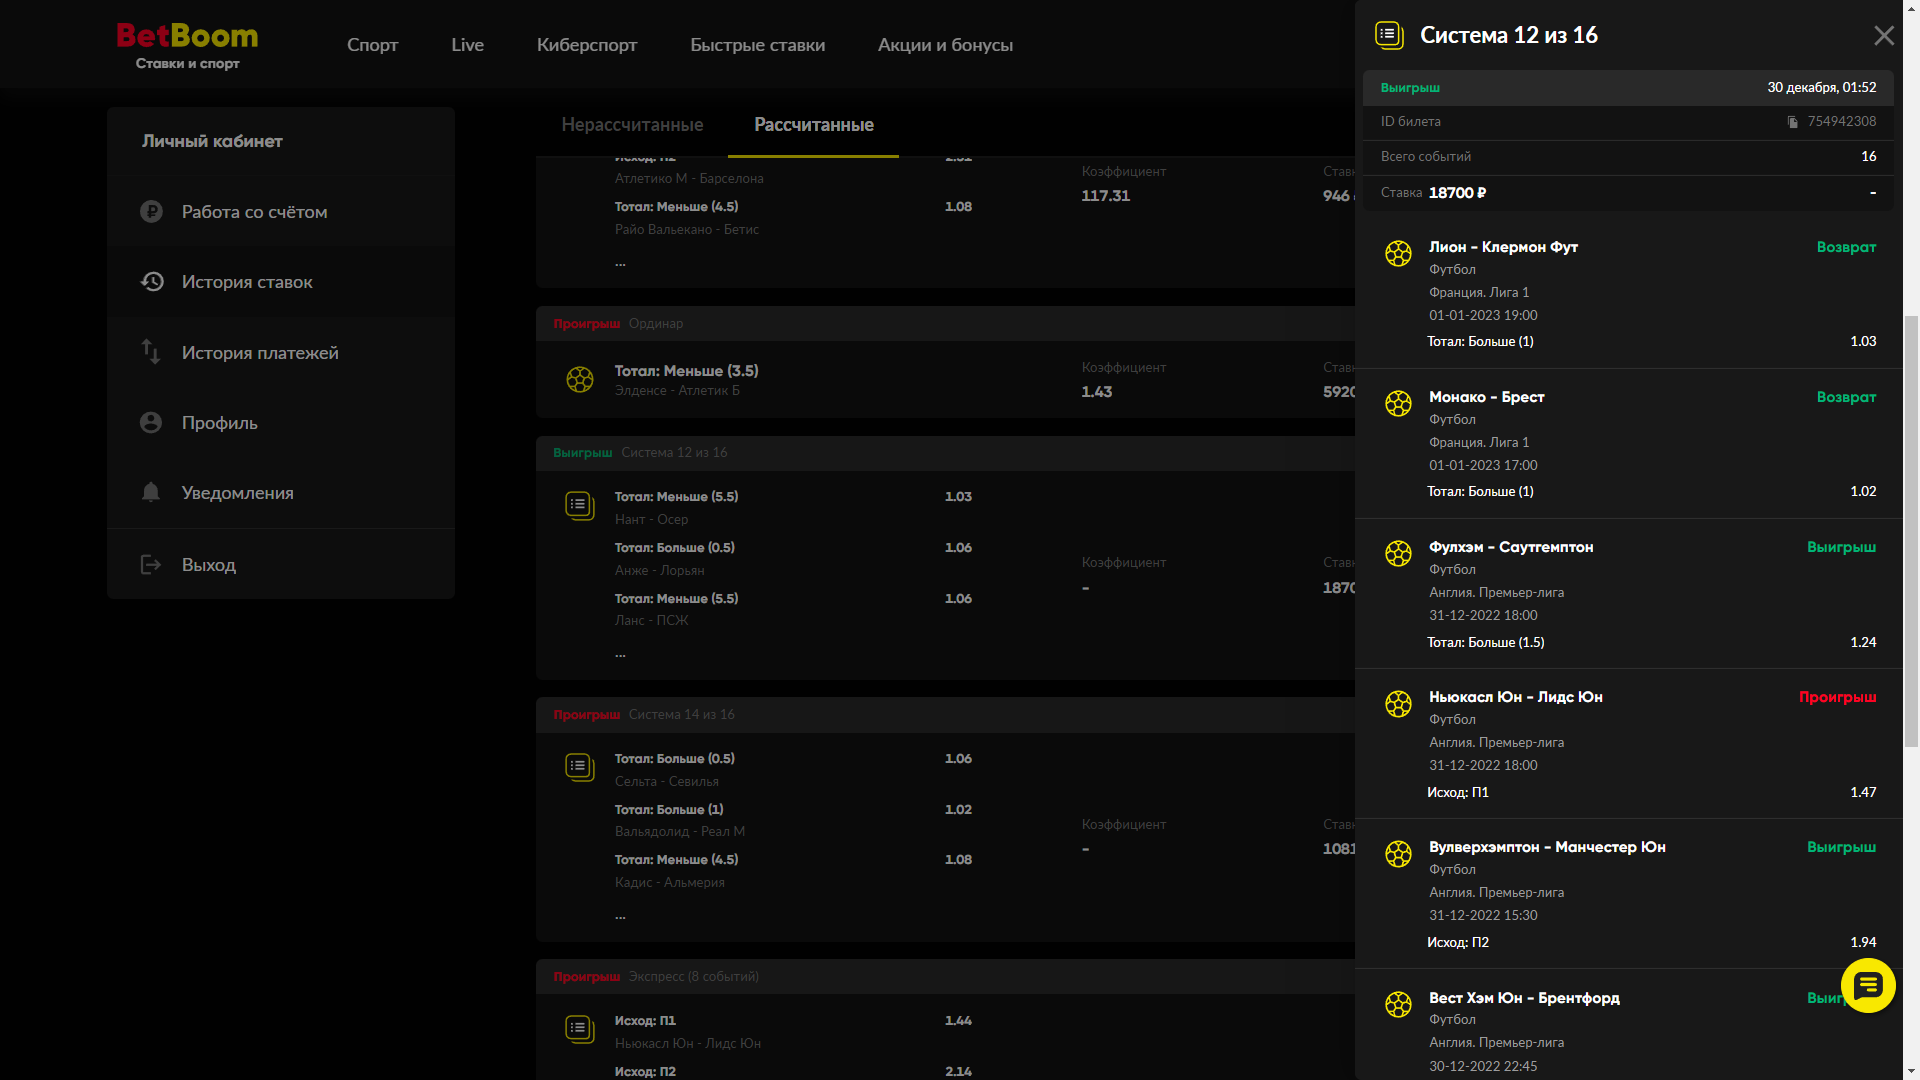Click the copy ticket ID icon
The image size is (1920, 1080).
coord(1793,122)
